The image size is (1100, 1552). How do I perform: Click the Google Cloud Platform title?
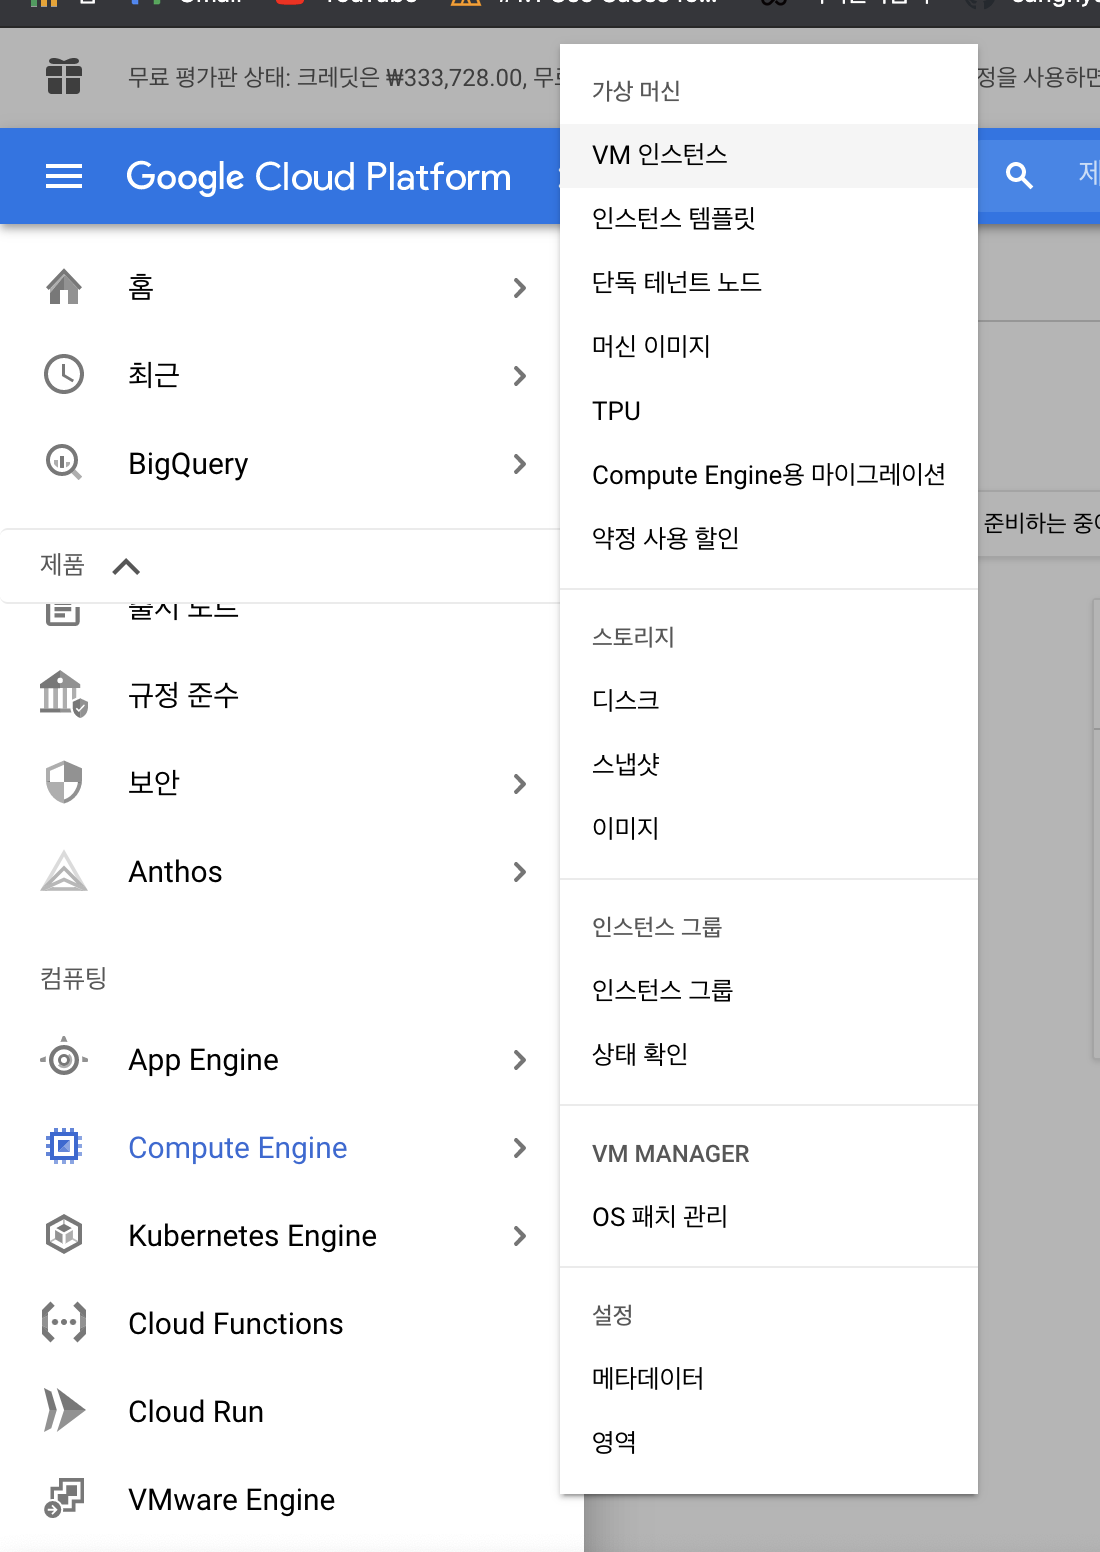point(318,177)
